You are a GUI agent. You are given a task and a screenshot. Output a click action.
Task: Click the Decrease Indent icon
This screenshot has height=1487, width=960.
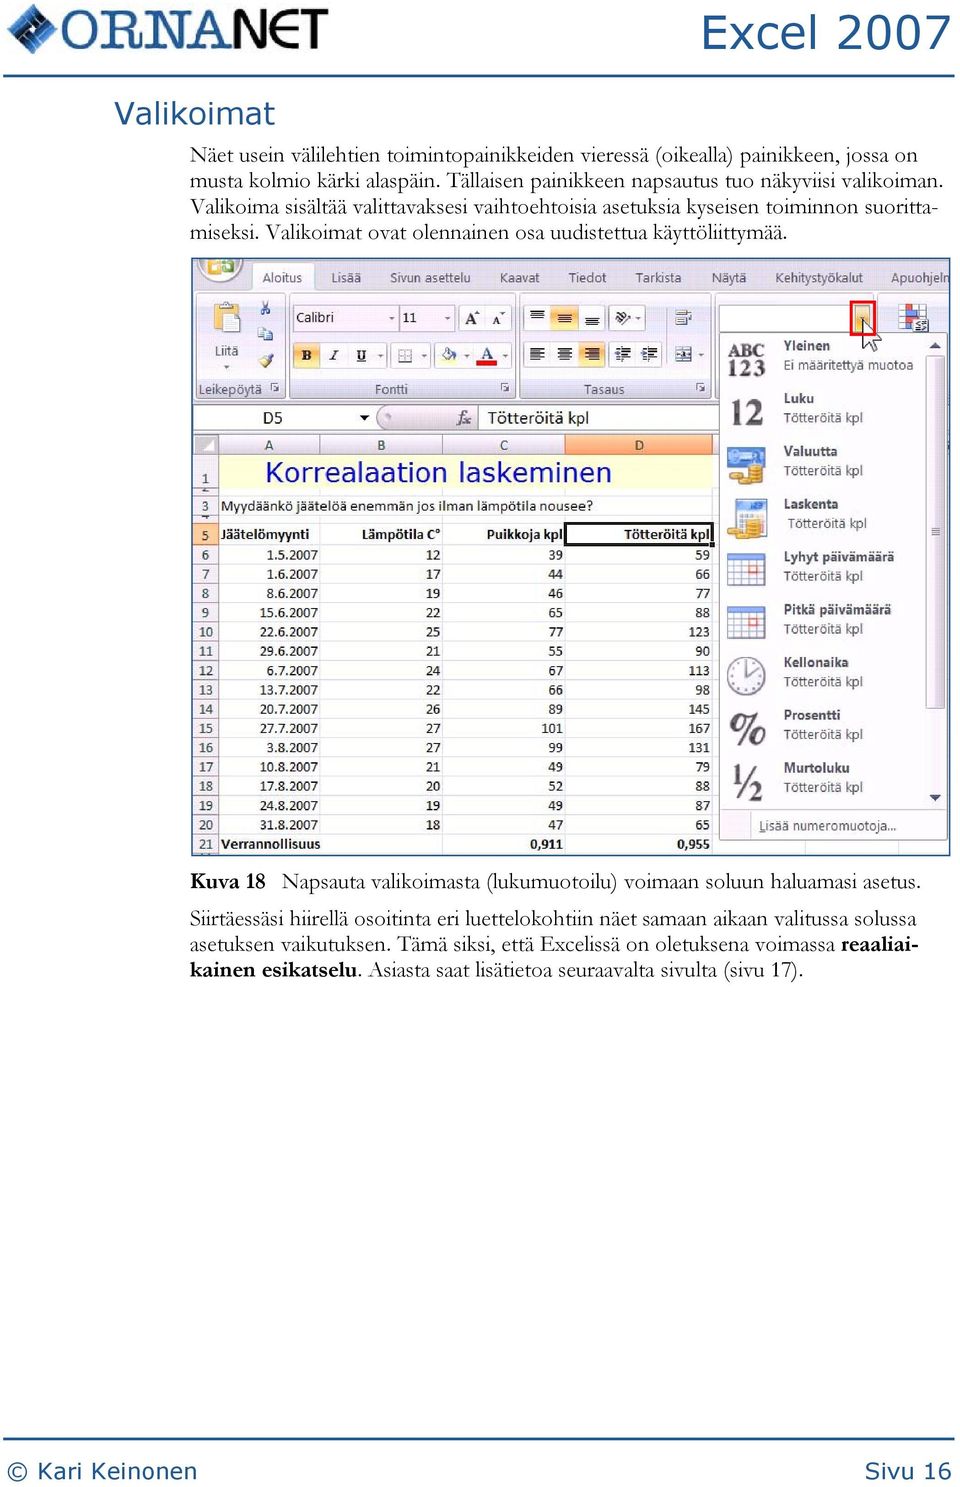point(623,354)
